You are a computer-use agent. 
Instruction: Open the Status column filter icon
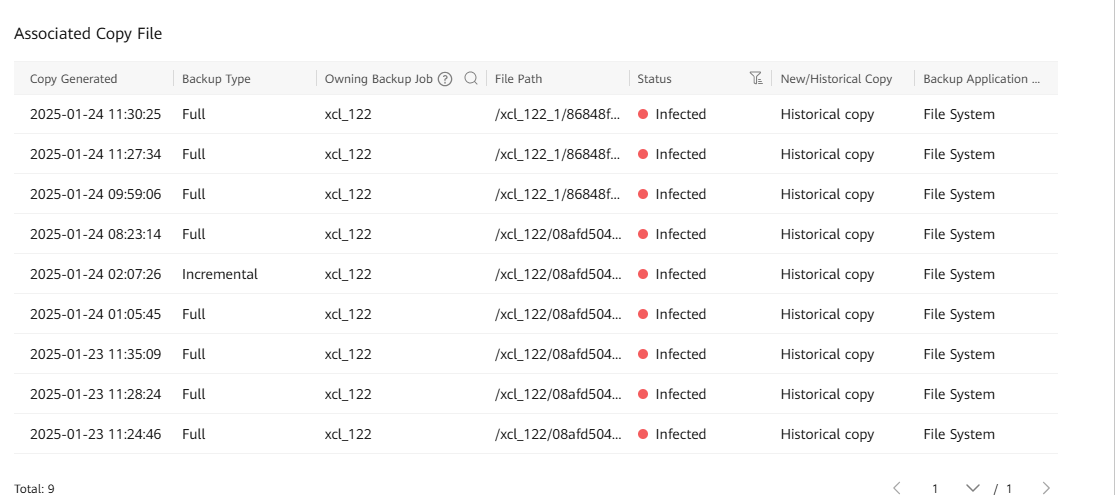[x=756, y=79]
